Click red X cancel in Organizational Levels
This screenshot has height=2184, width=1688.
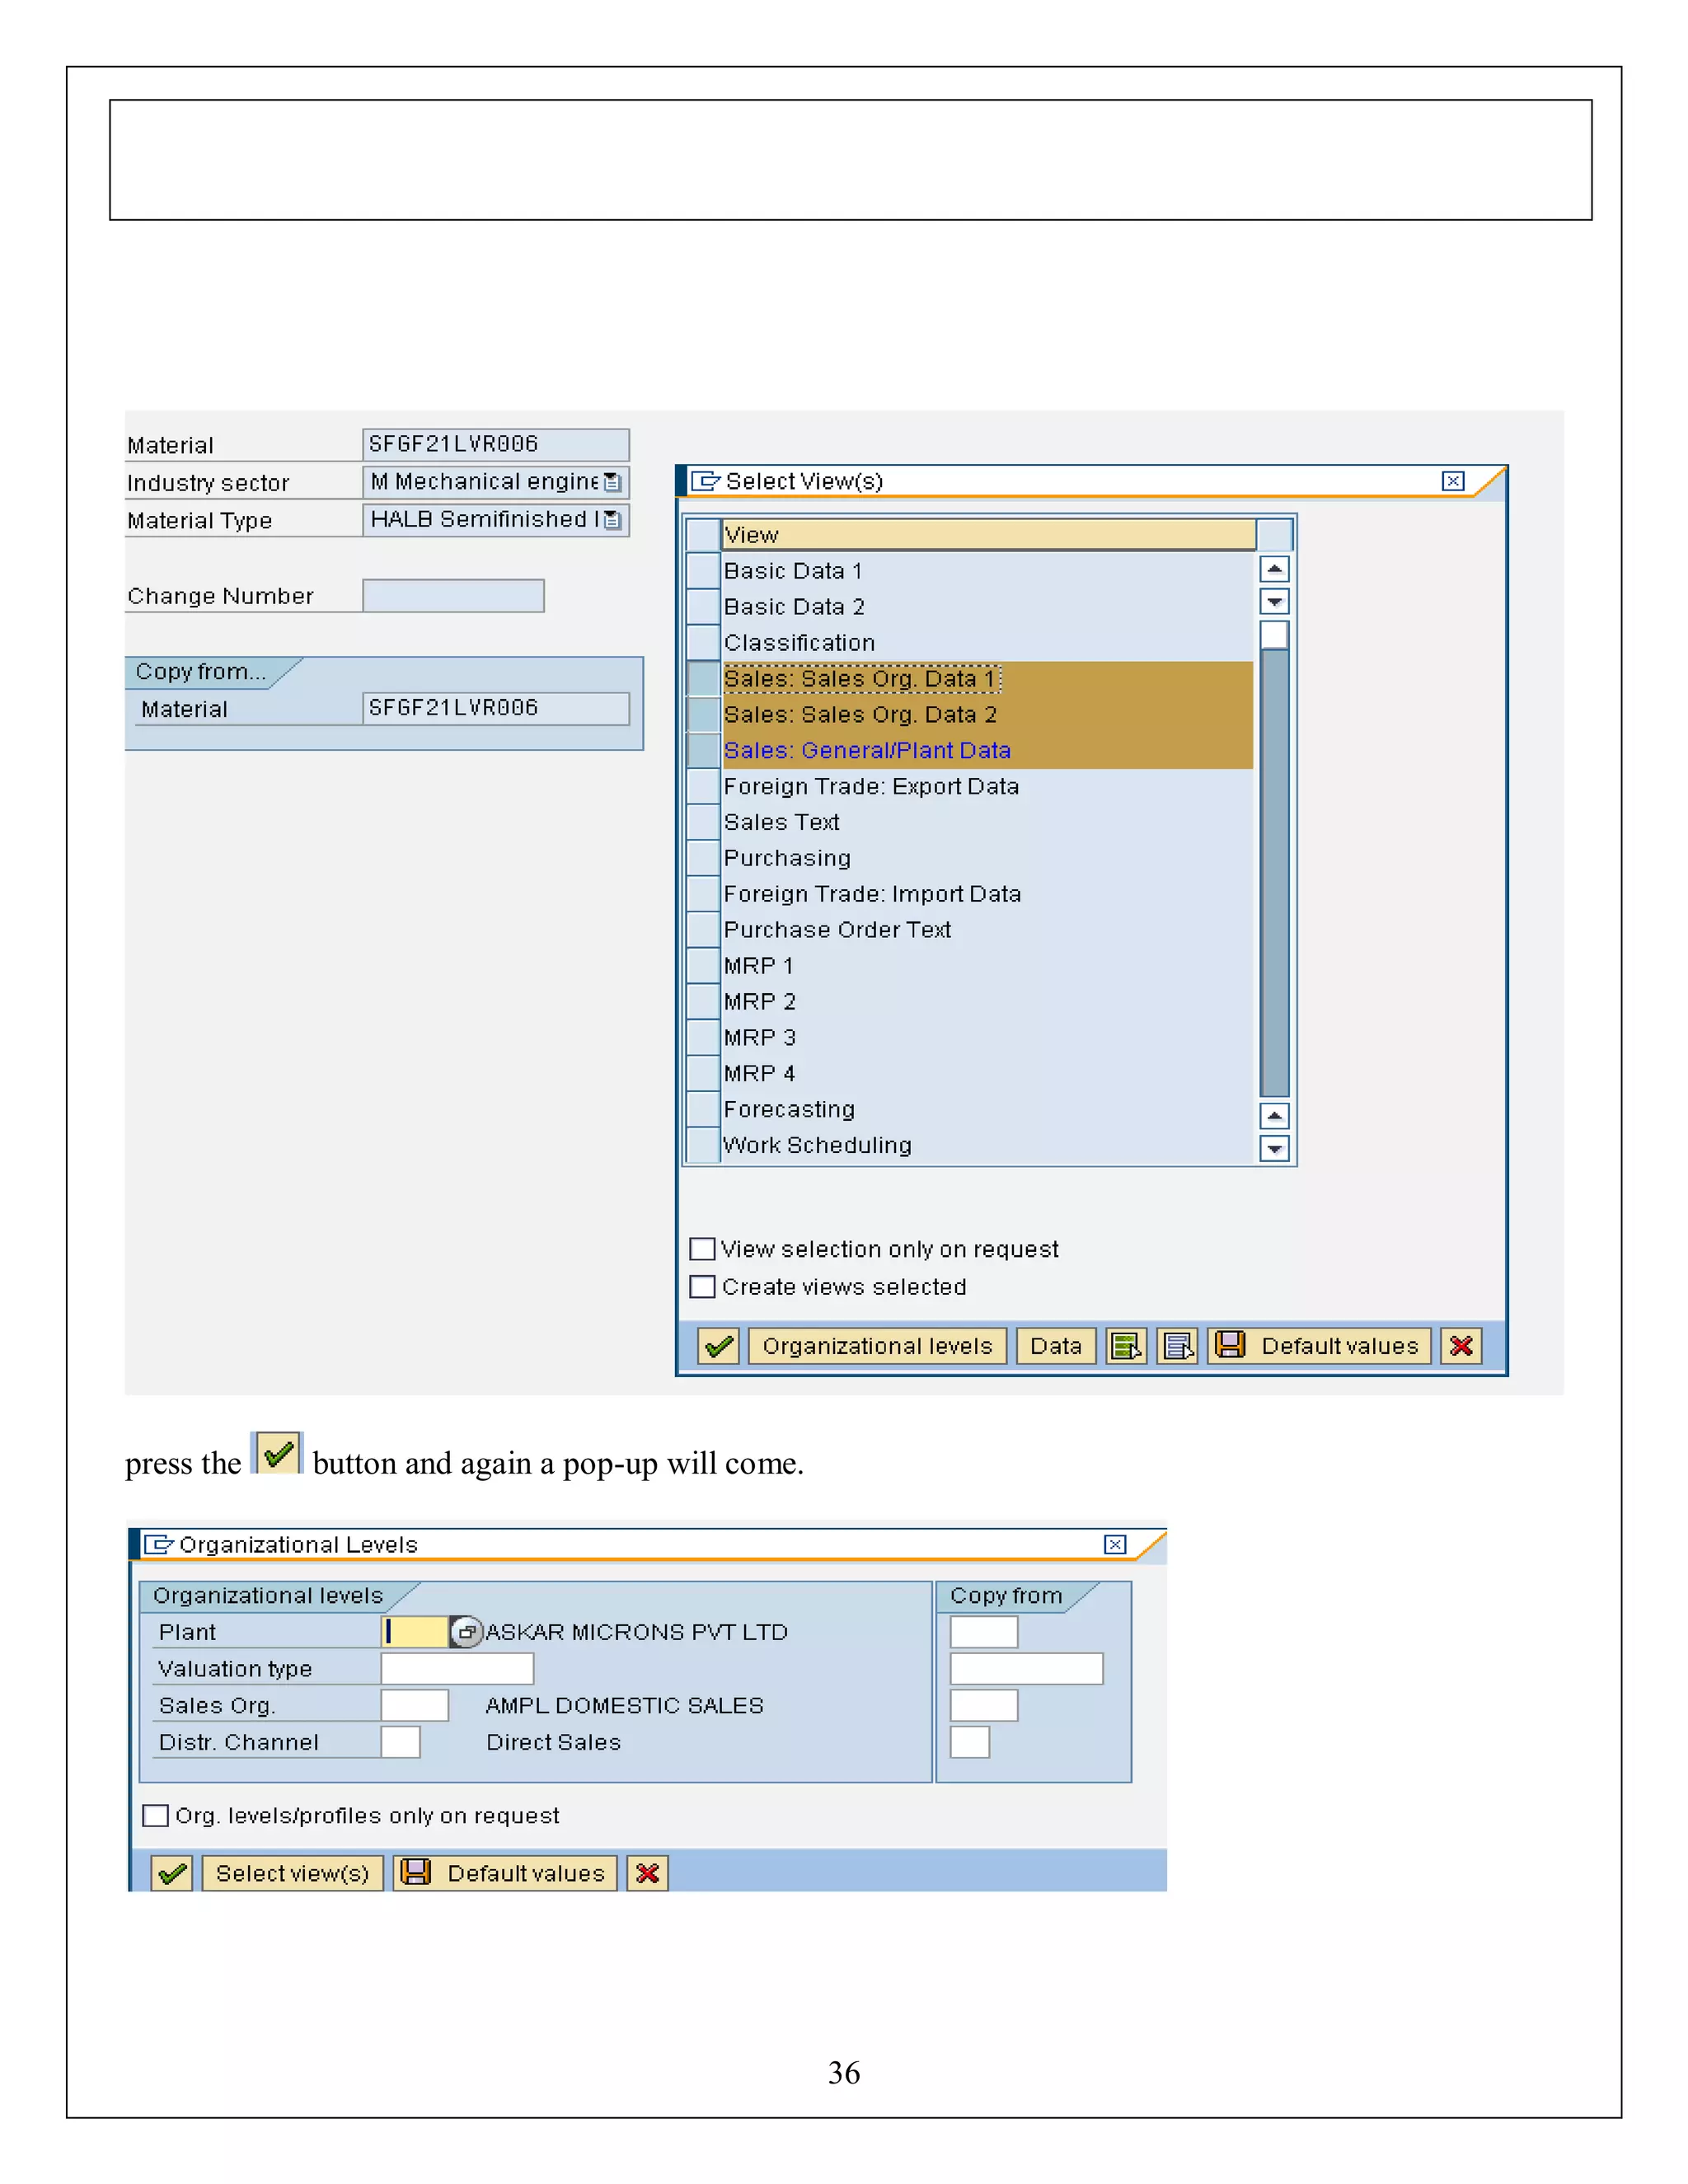[x=647, y=1873]
